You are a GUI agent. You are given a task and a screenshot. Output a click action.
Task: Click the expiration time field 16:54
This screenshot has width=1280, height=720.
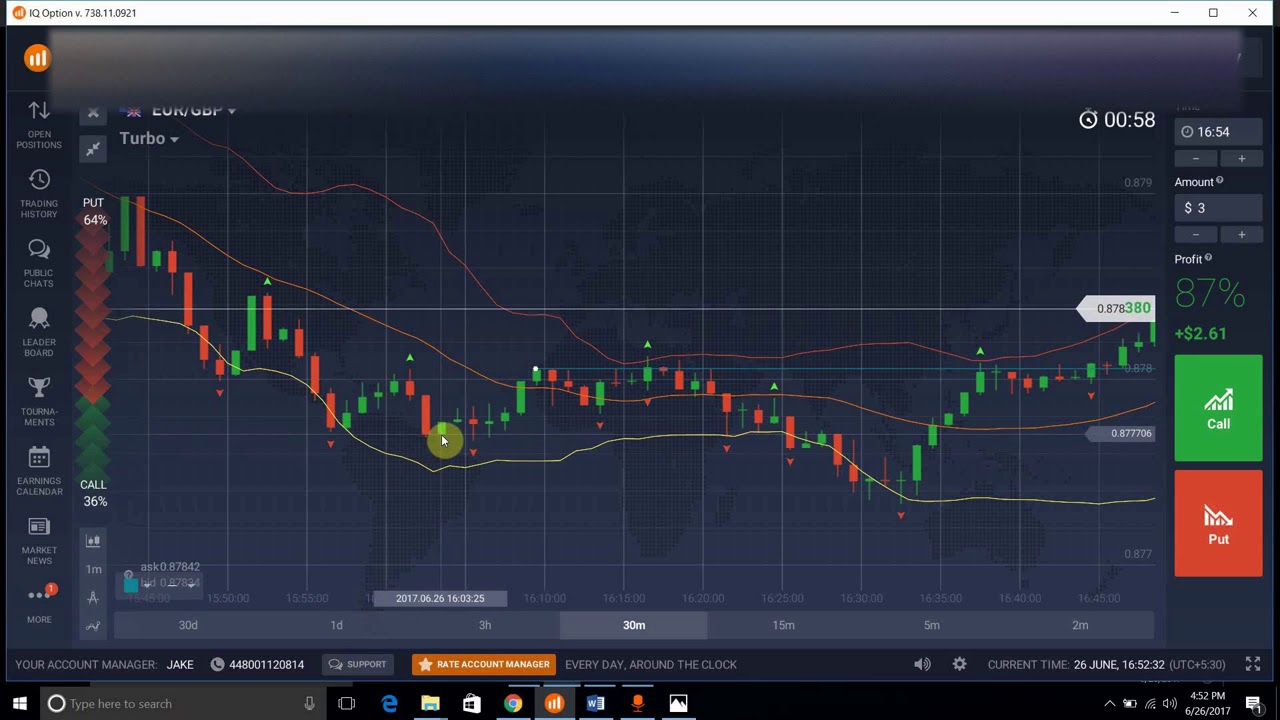tap(1218, 132)
